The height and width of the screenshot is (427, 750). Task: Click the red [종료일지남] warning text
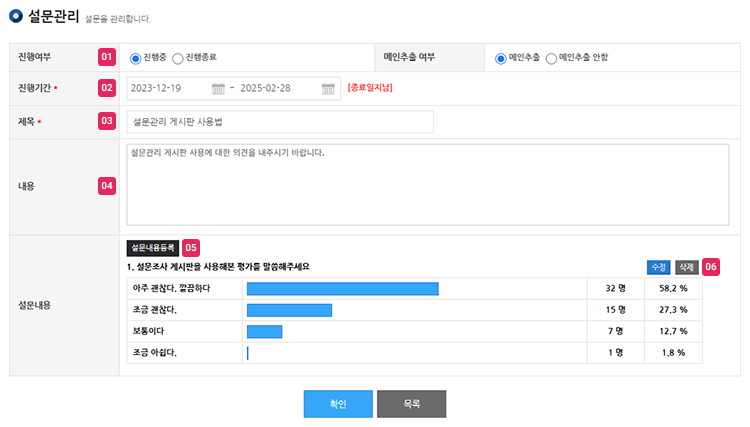click(370, 88)
